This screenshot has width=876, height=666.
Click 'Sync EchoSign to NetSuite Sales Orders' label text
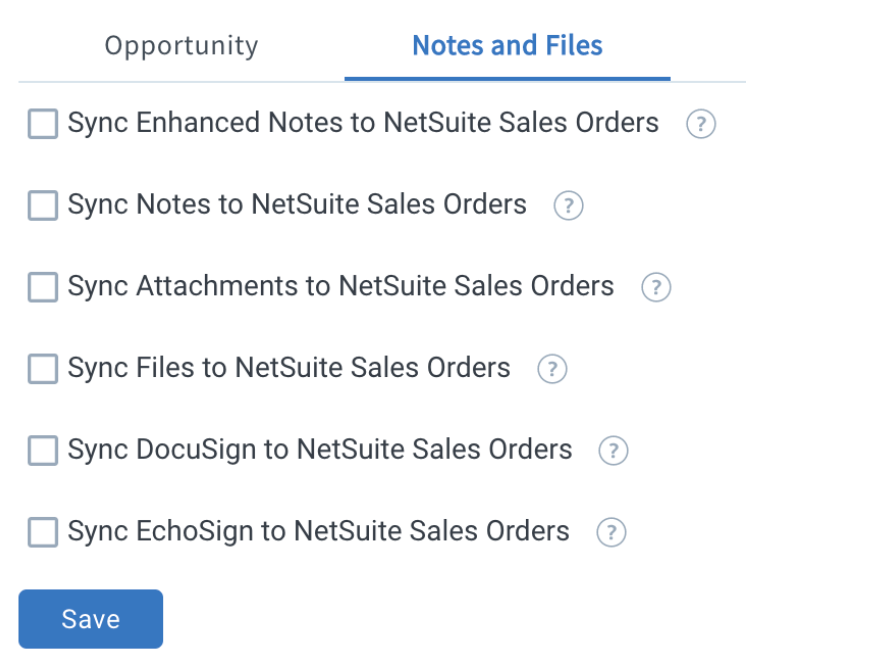[x=318, y=531]
